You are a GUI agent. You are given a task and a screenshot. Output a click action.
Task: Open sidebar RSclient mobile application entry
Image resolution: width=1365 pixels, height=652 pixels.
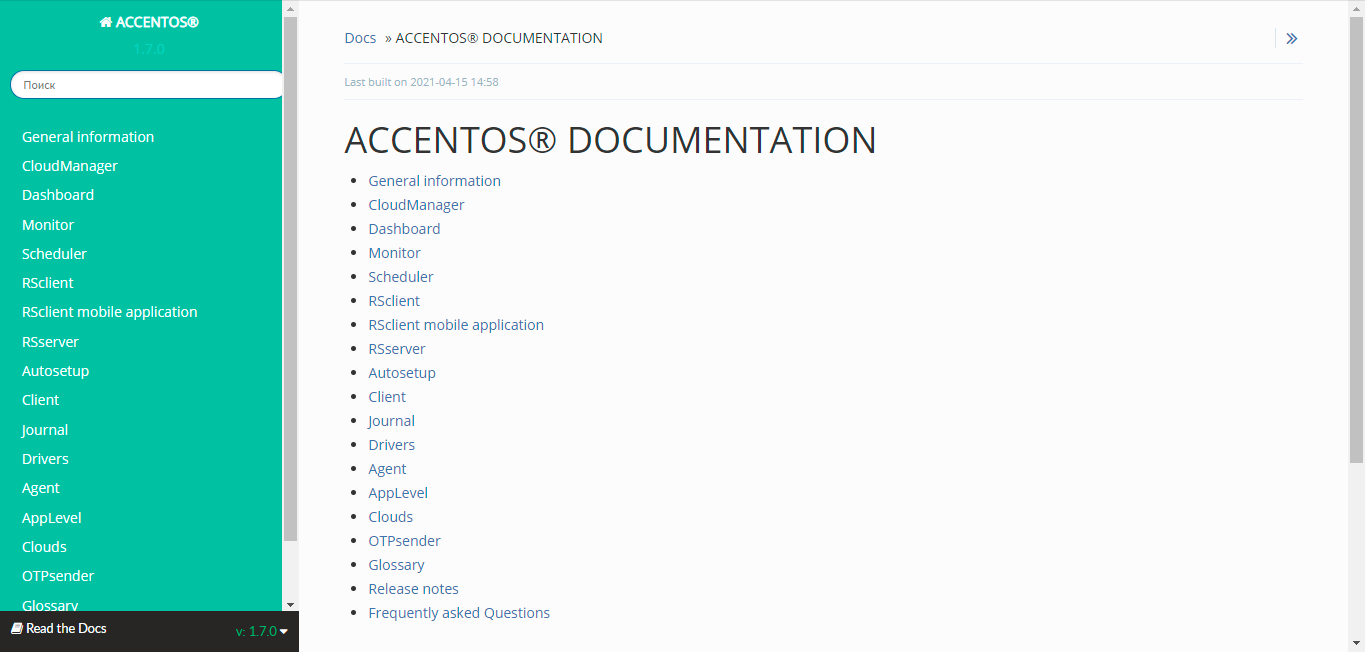pos(110,312)
